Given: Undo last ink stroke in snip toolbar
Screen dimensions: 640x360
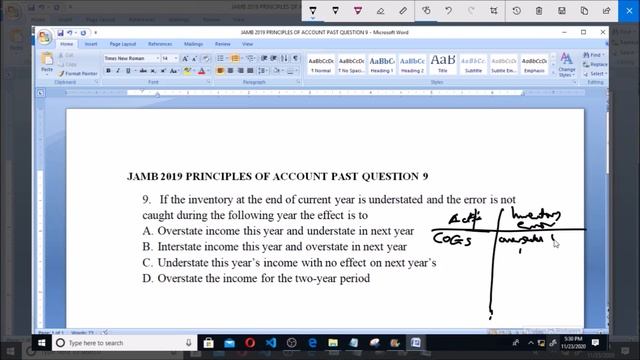Looking at the screenshot, I should pos(449,11).
